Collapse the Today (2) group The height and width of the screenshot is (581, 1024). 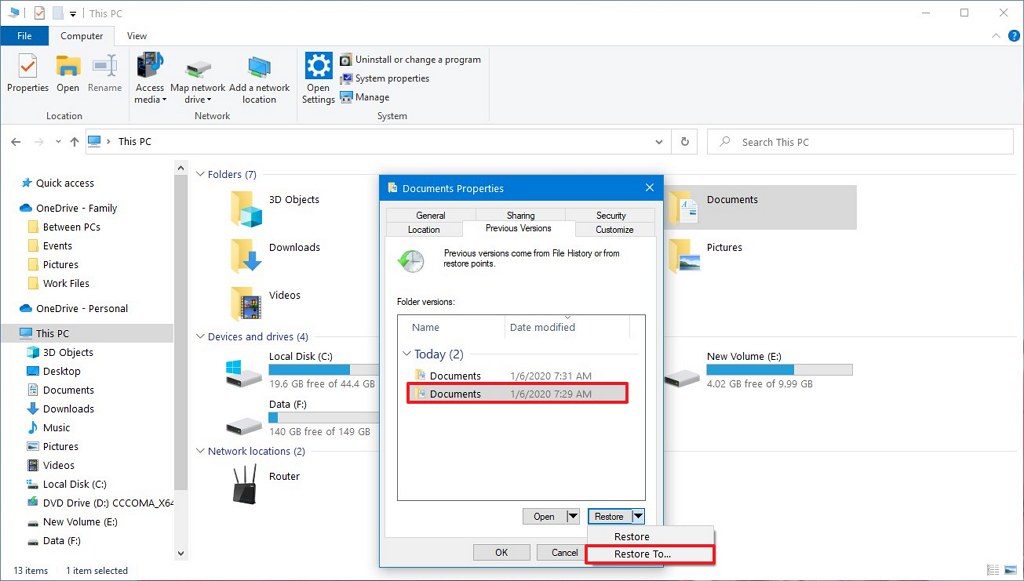pos(407,354)
